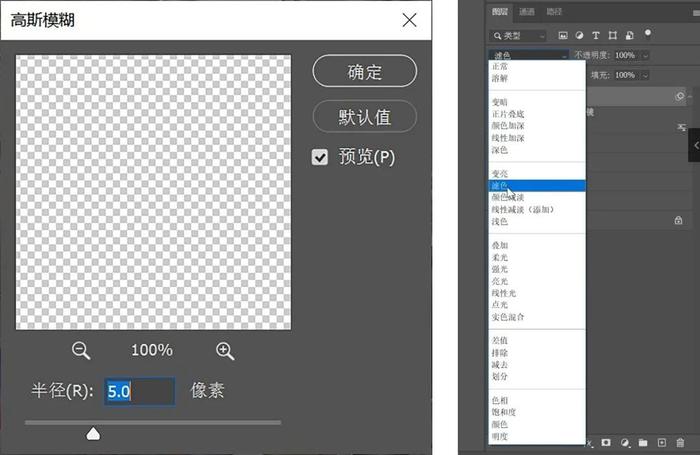The image size is (700, 455).
Task: Select 柔光 blend mode
Action: point(500,258)
